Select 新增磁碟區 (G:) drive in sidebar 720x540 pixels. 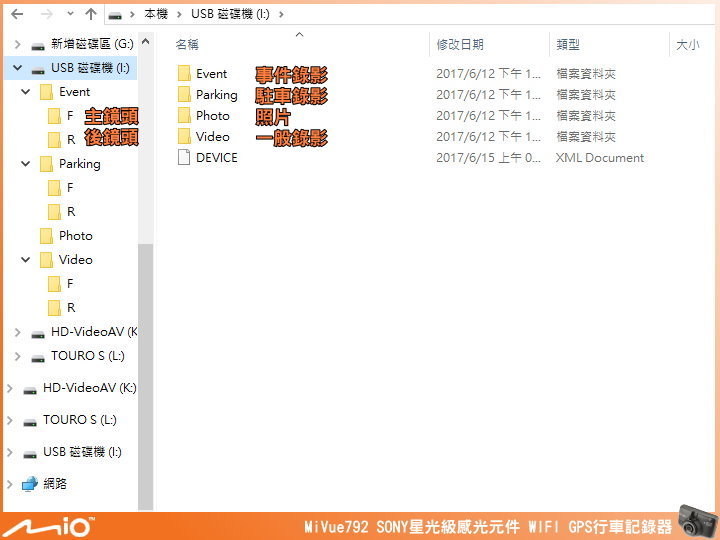point(91,44)
